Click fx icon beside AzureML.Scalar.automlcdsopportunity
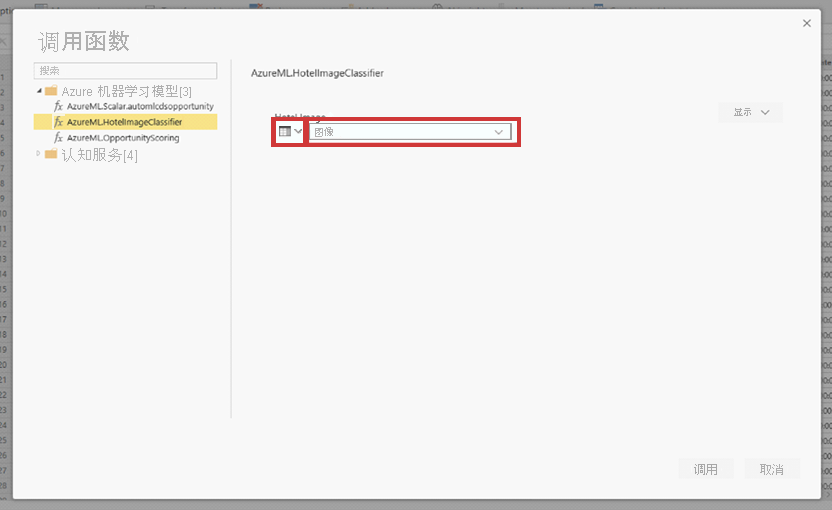Image resolution: width=832 pixels, height=510 pixels. click(58, 107)
